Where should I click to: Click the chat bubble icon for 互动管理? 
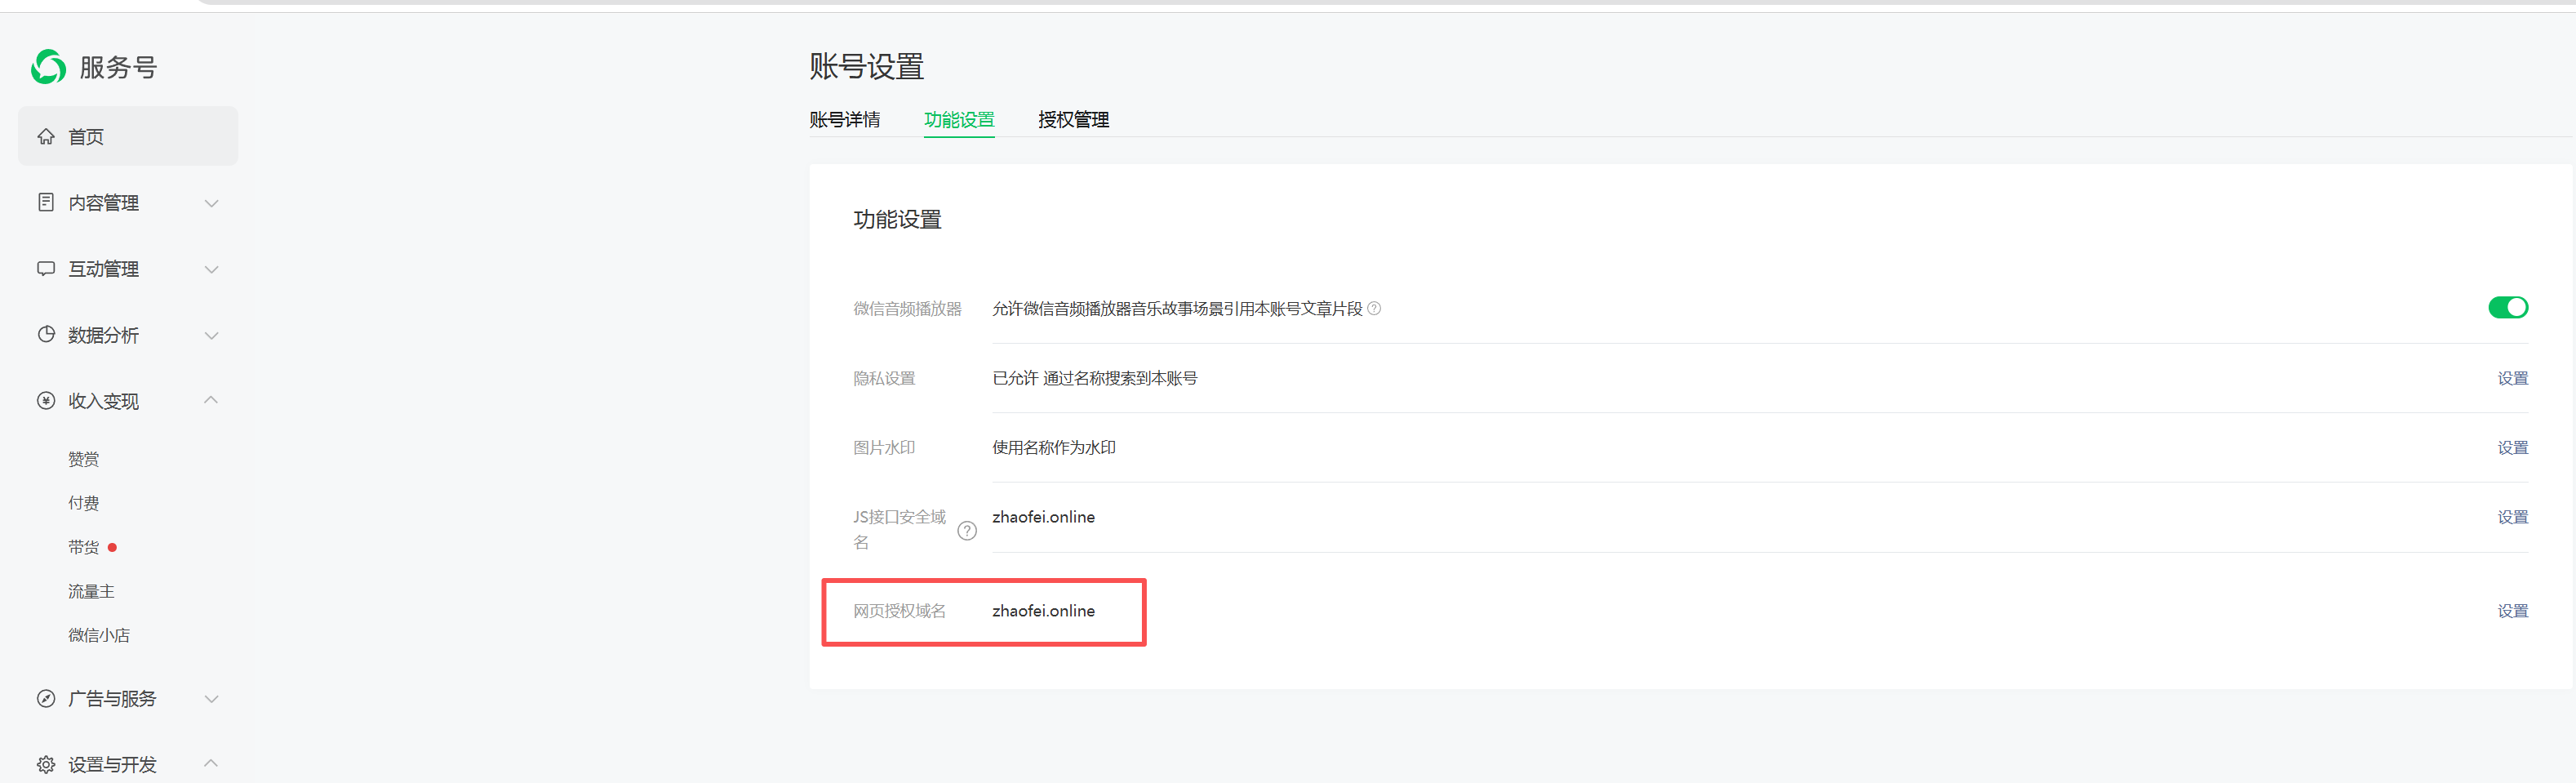46,268
